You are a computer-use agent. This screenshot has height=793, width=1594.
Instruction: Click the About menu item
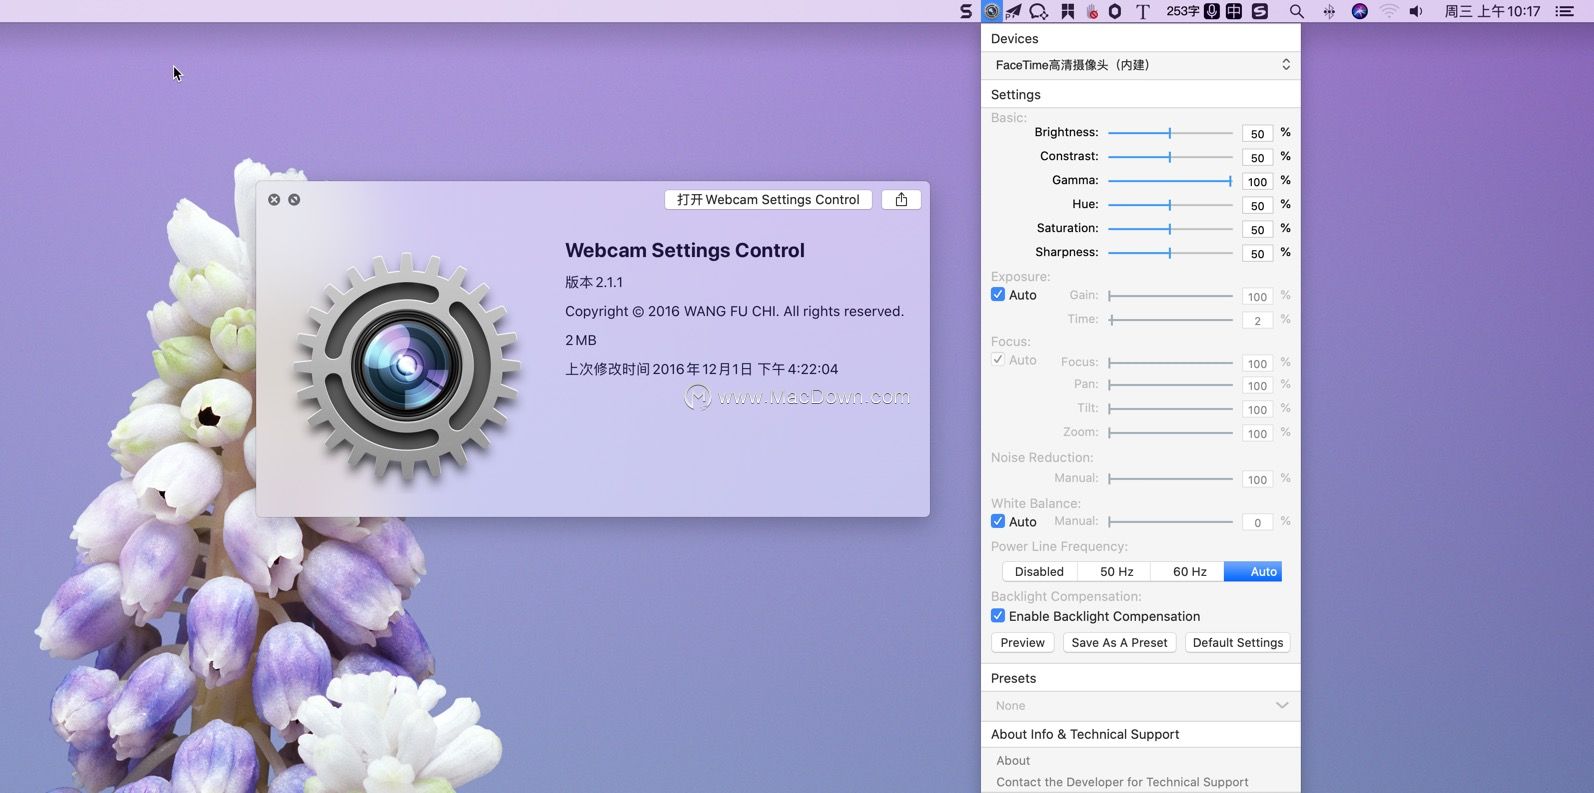[x=1013, y=761]
